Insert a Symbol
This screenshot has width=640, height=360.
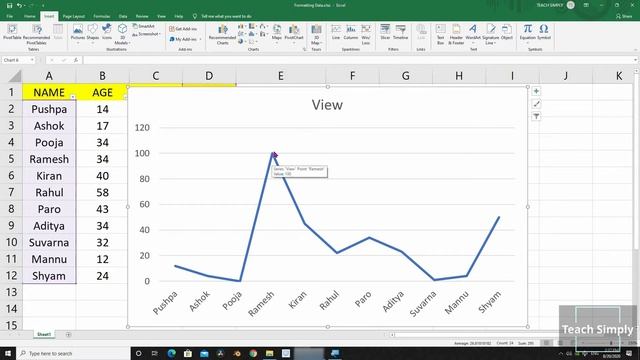click(x=544, y=32)
